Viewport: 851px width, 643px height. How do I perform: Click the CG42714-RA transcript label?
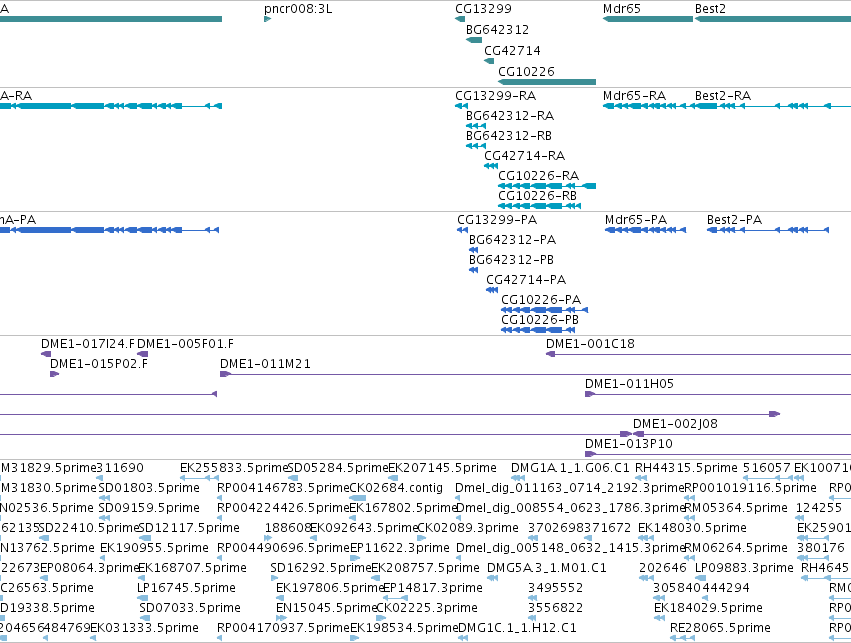pyautogui.click(x=524, y=156)
